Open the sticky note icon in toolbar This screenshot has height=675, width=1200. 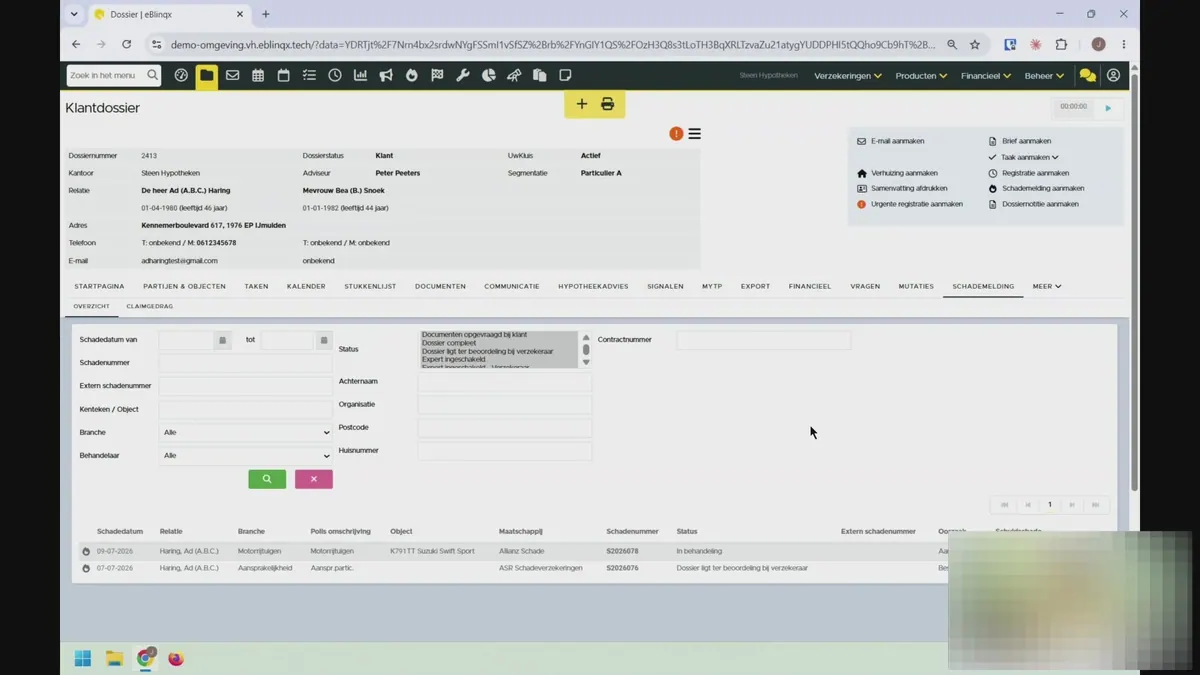[x=566, y=75]
